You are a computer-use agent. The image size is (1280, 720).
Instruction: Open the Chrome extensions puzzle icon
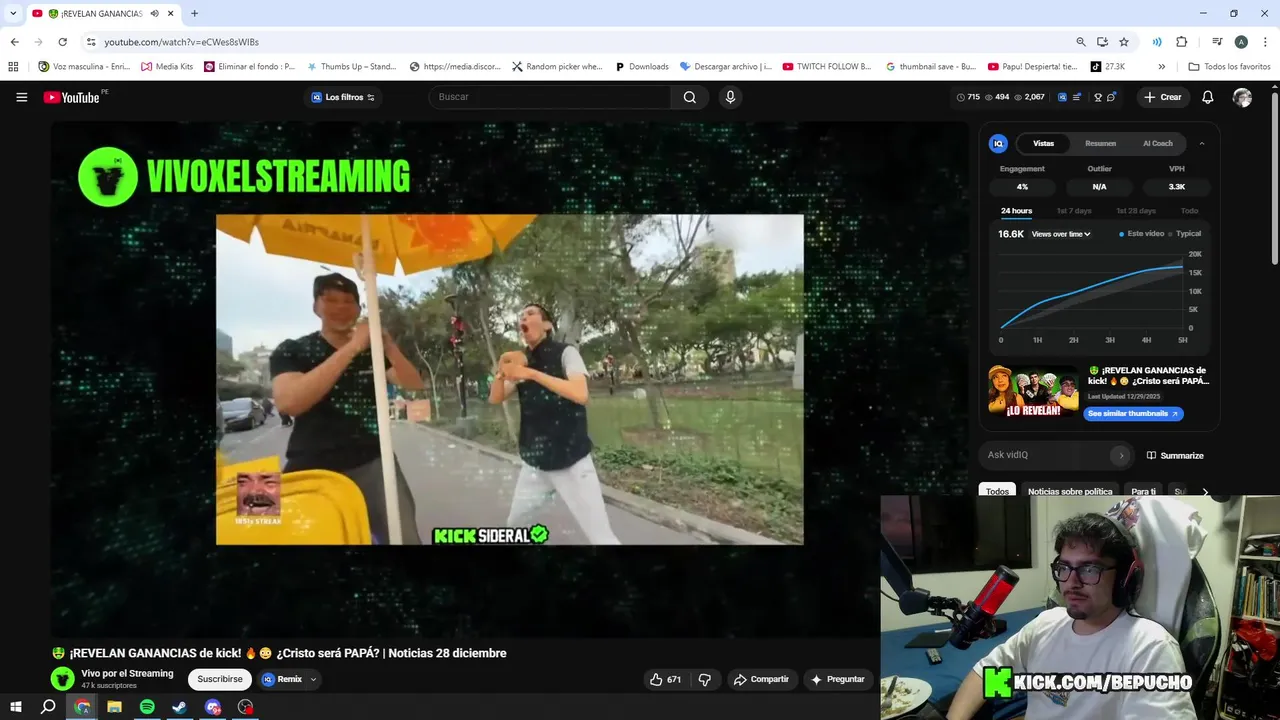[1181, 42]
